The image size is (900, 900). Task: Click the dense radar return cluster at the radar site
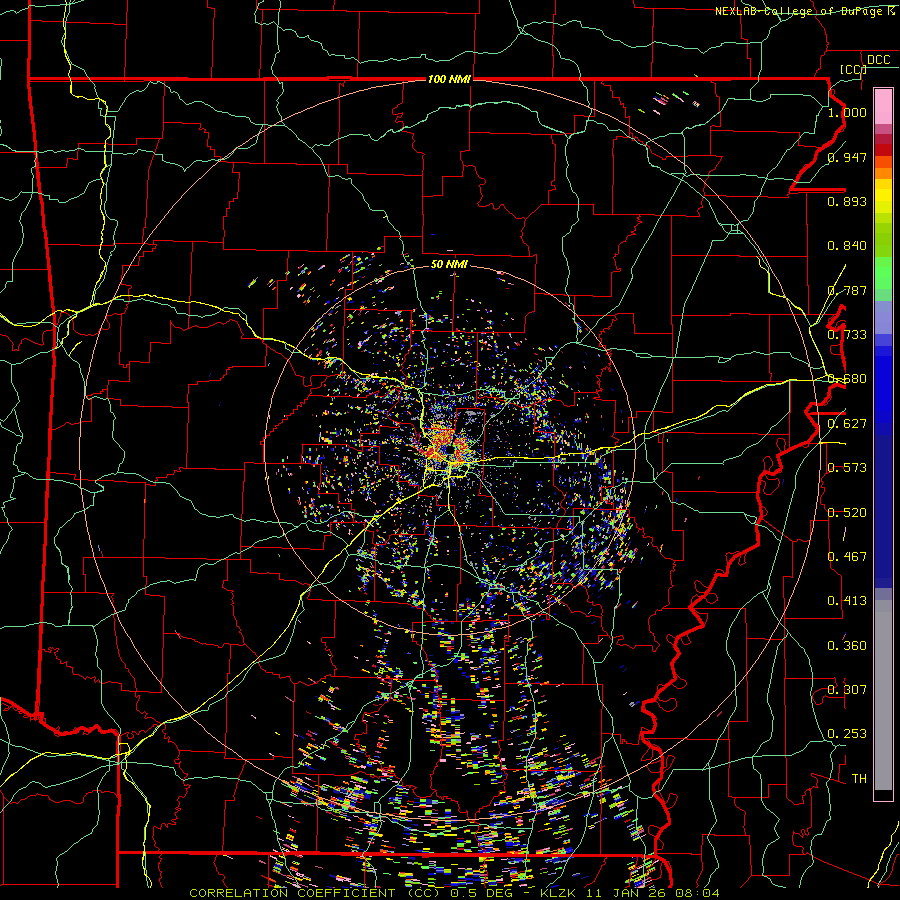[446, 449]
